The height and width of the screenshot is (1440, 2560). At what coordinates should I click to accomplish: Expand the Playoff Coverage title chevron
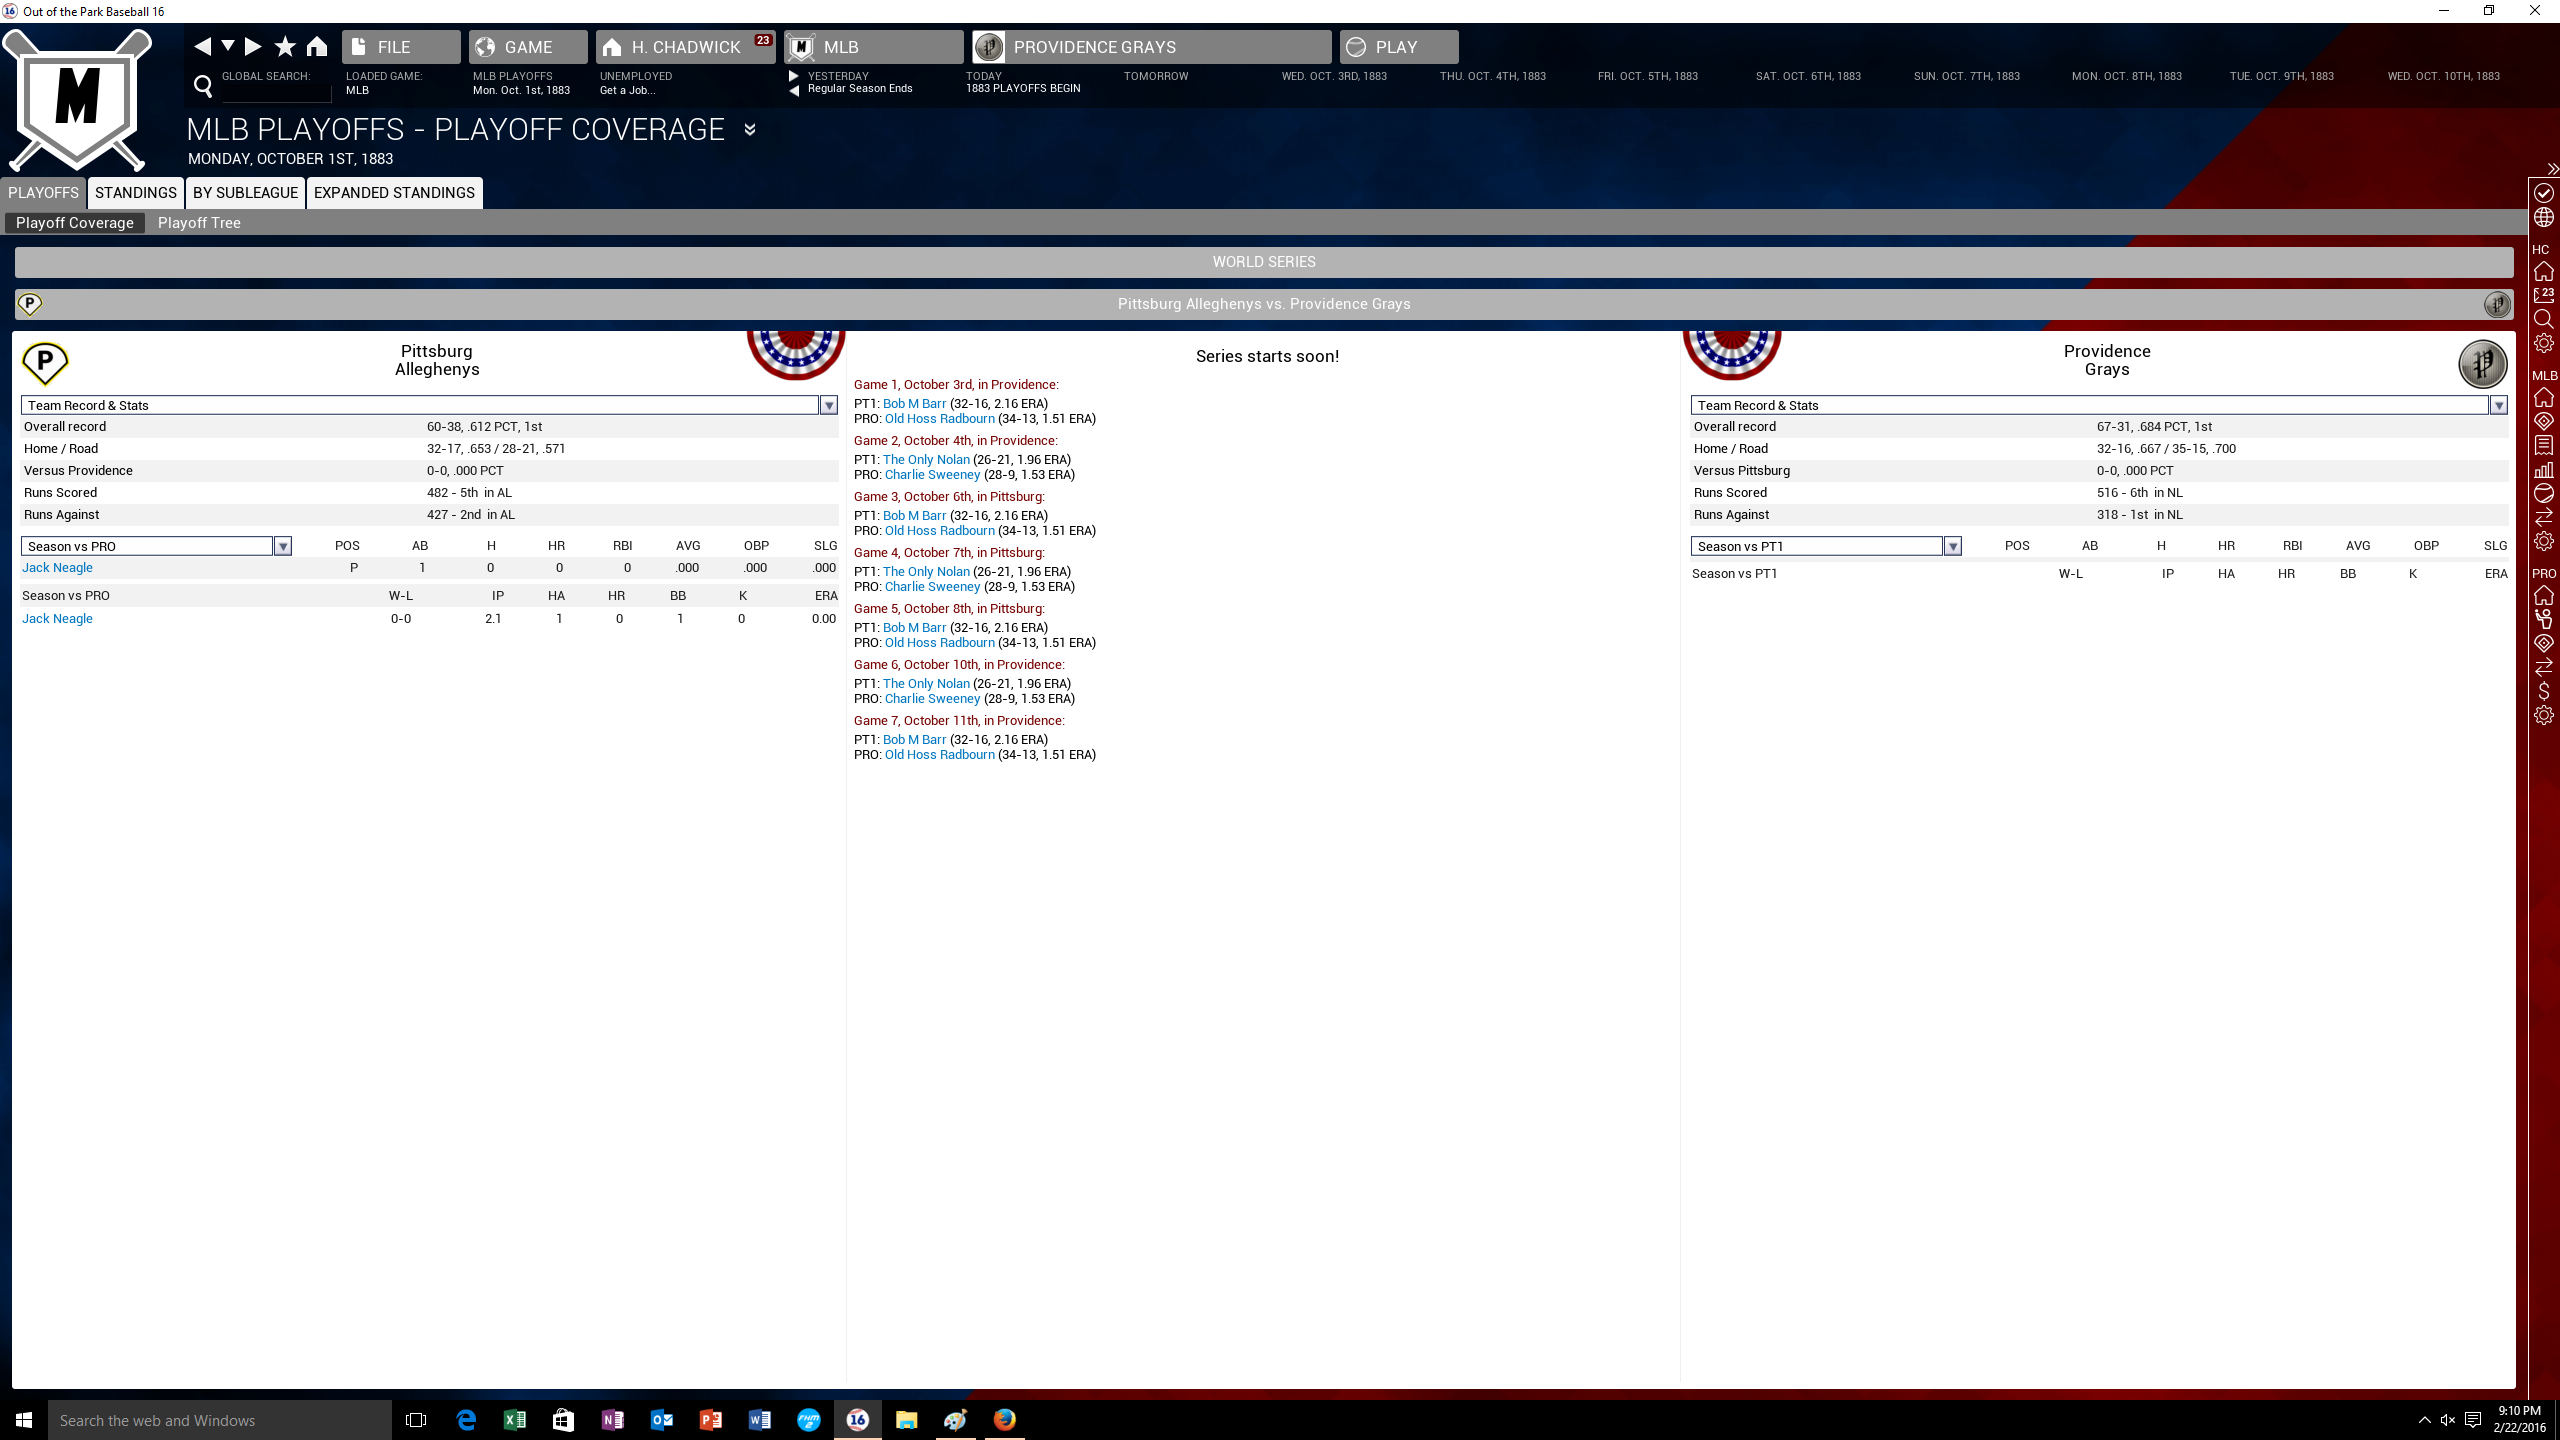pos(750,130)
